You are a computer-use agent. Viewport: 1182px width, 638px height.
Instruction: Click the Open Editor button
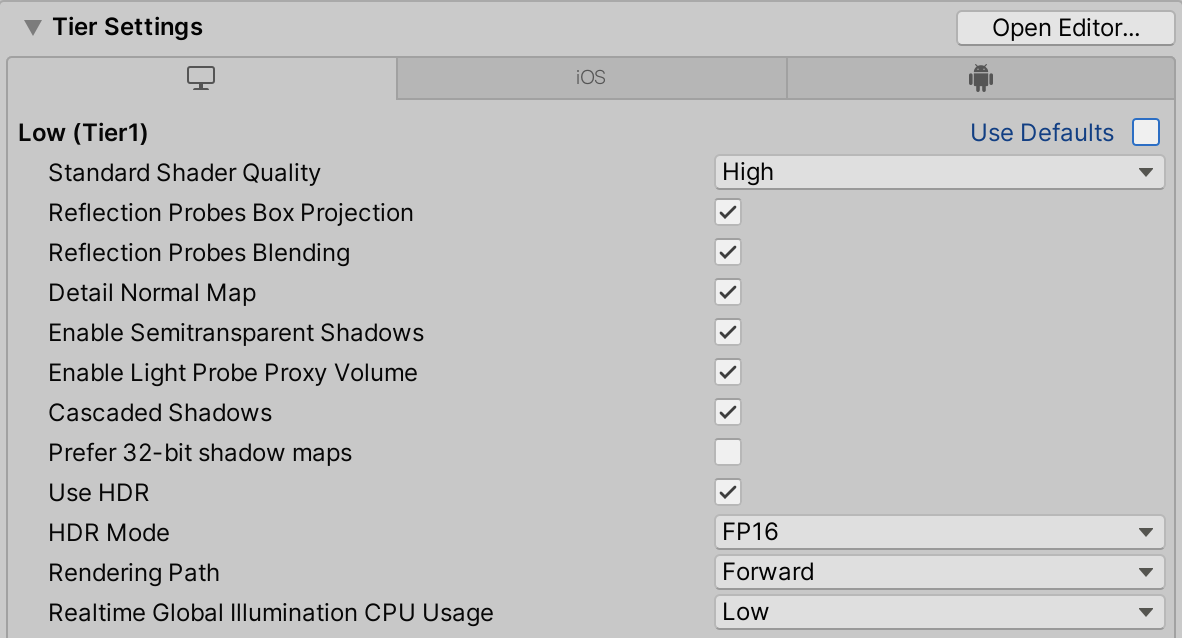[x=1065, y=28]
